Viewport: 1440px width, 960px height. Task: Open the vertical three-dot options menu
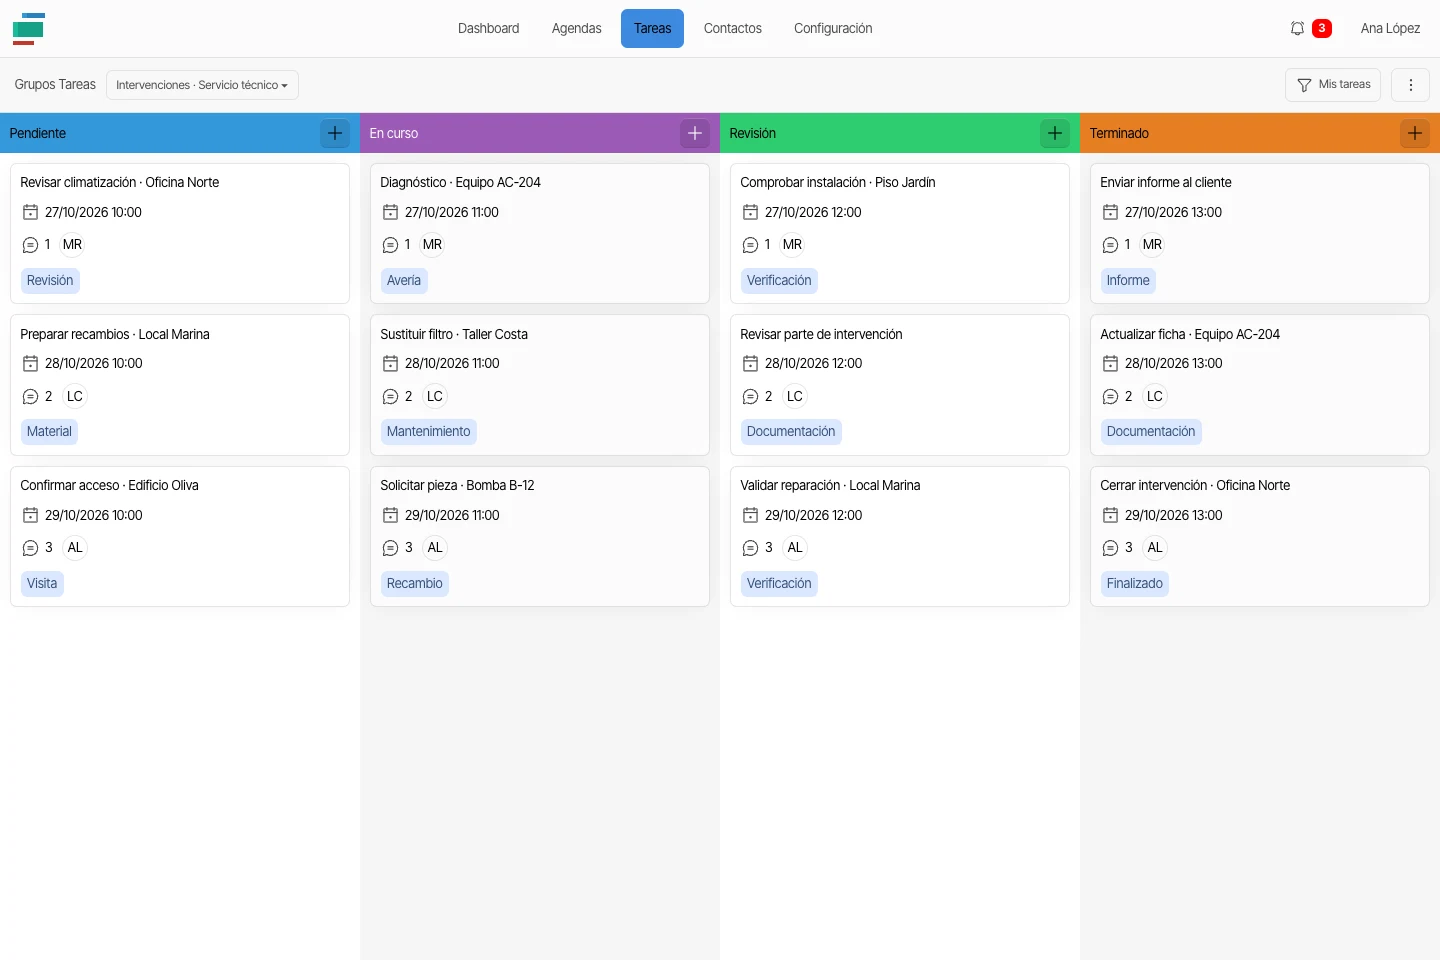coord(1411,85)
